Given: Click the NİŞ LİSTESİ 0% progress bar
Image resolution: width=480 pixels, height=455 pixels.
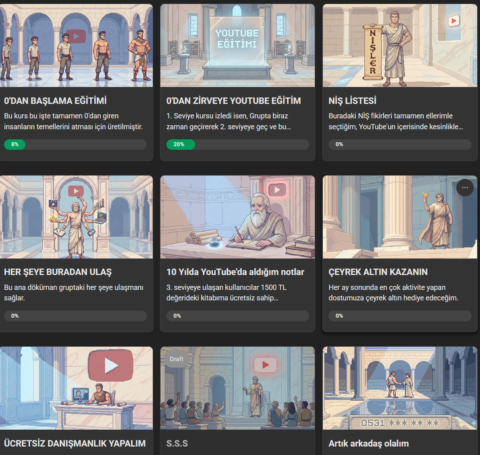Looking at the screenshot, I should pyautogui.click(x=400, y=144).
